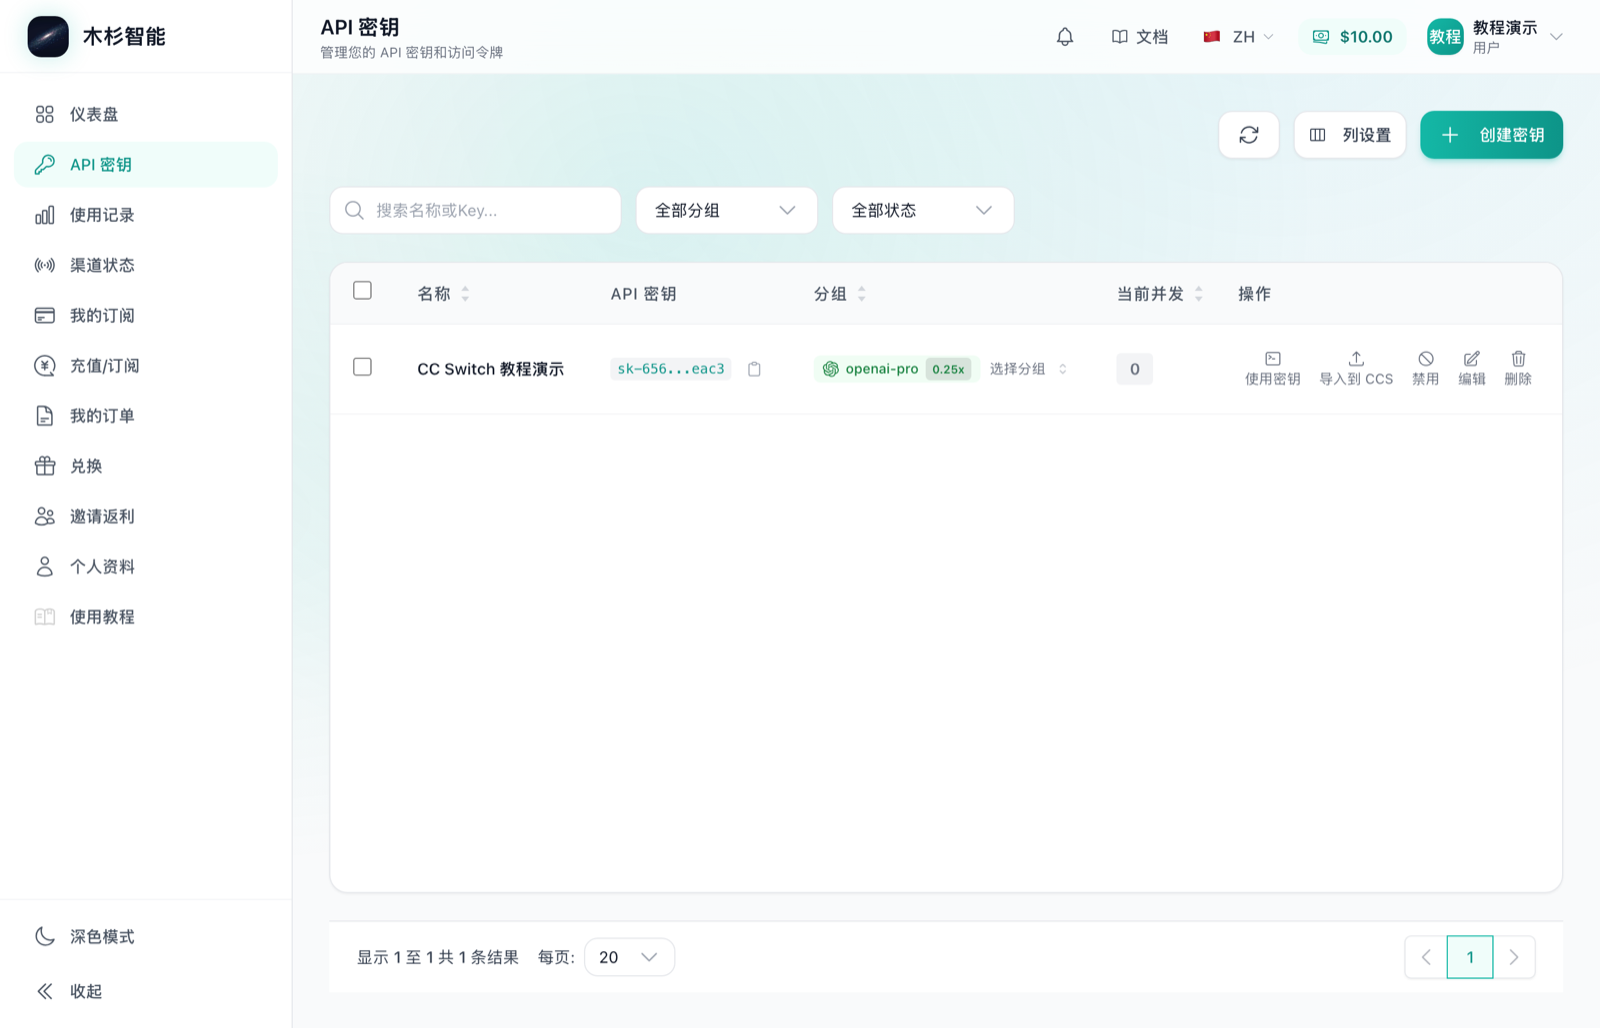Expand the 教程演示 user menu
The width and height of the screenshot is (1600, 1028).
point(1495,37)
